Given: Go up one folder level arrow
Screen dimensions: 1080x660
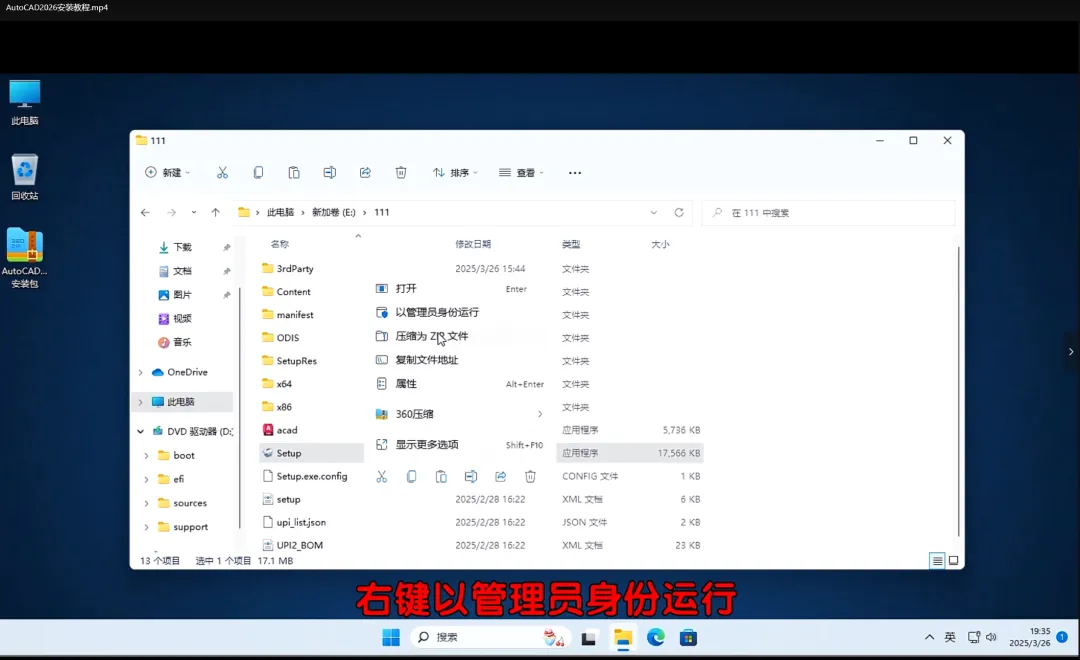Looking at the screenshot, I should pyautogui.click(x=216, y=212).
